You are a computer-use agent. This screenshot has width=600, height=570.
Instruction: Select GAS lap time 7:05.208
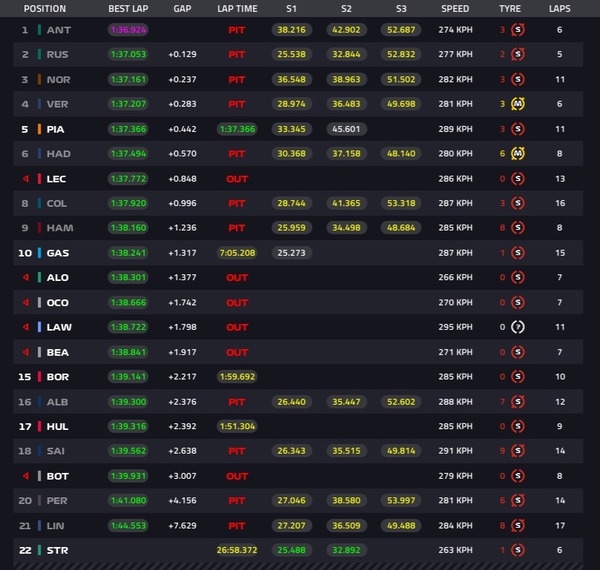237,253
